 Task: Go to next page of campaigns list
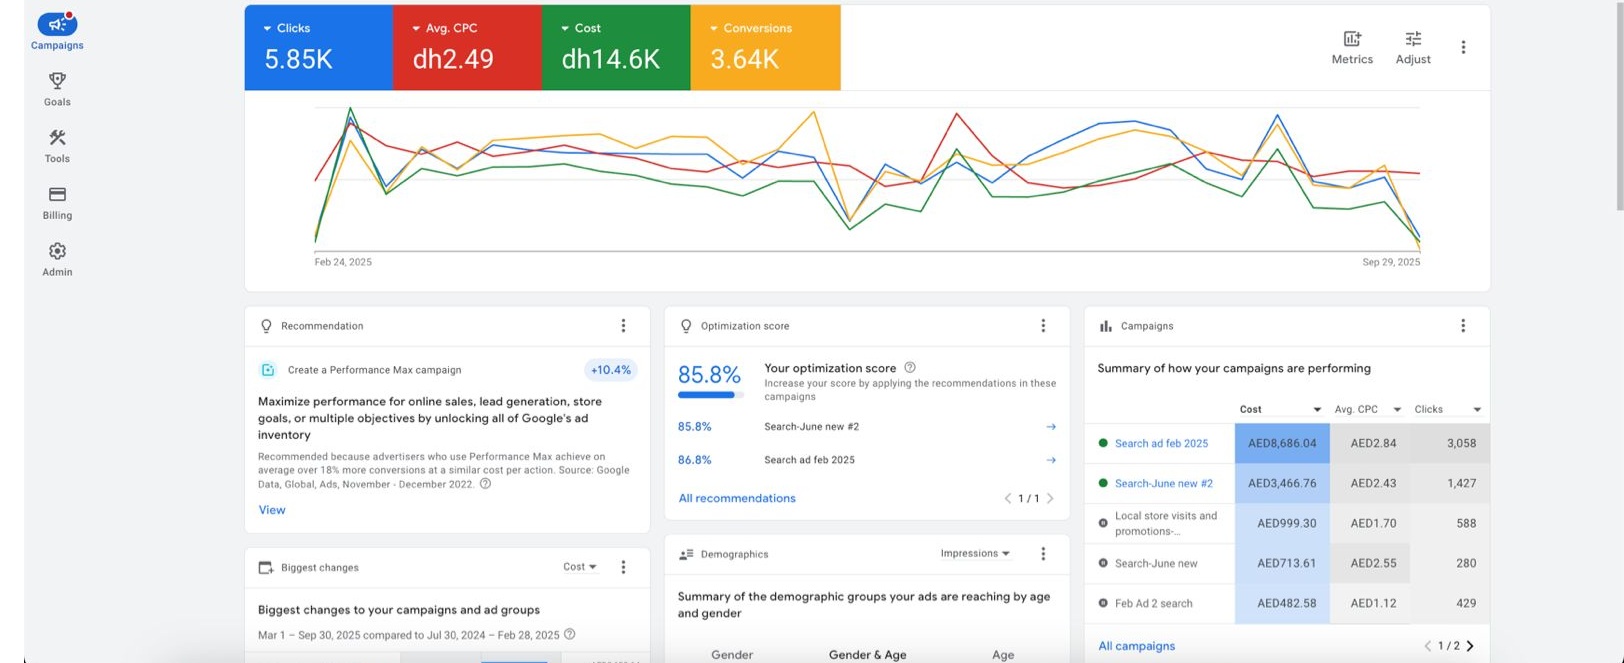(1470, 646)
